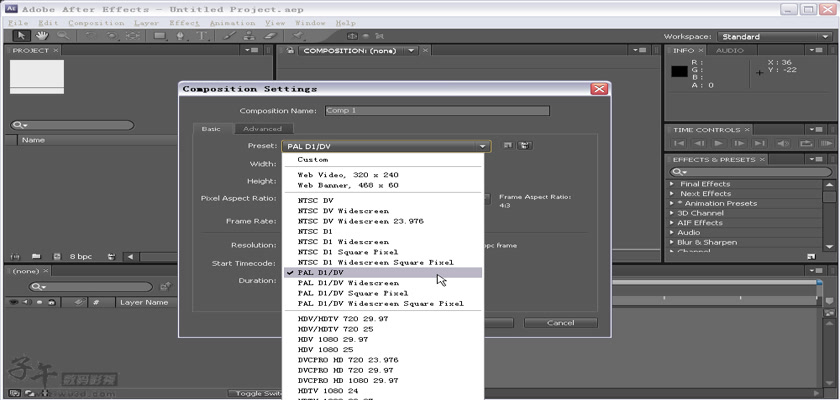Click the Cancel button
This screenshot has height=400, width=840.
tap(560, 323)
